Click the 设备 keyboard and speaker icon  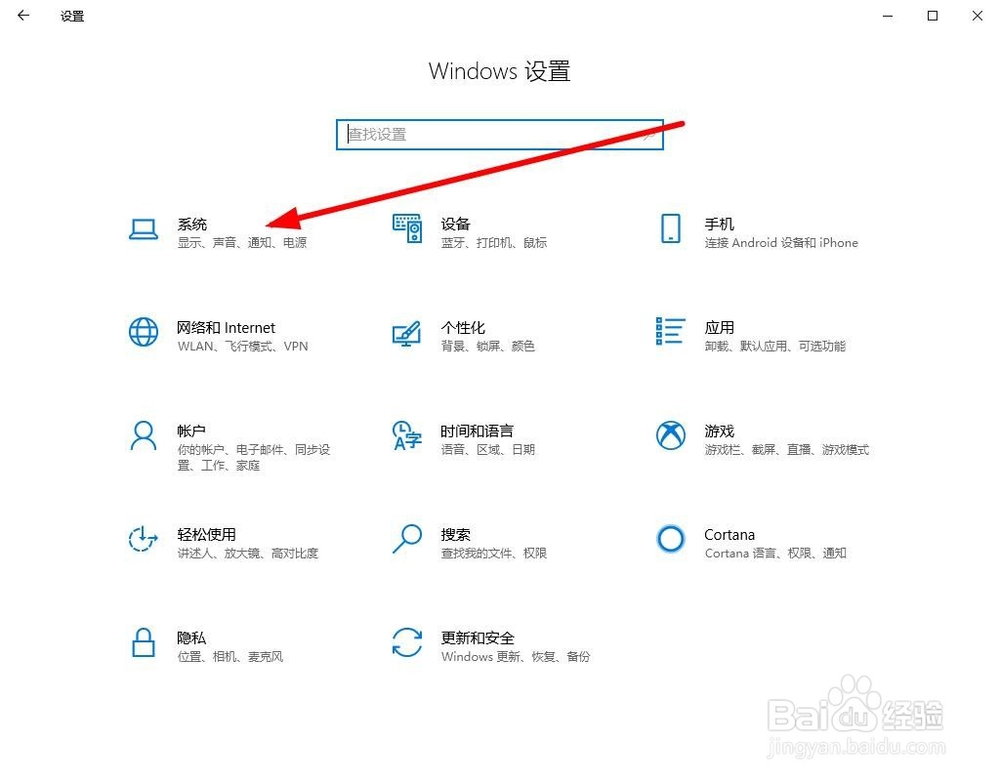click(407, 228)
